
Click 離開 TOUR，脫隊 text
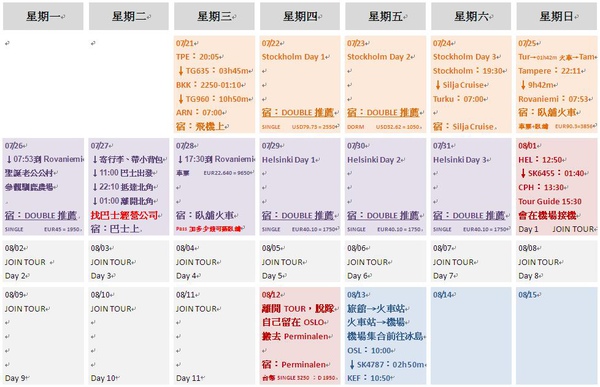(x=298, y=309)
